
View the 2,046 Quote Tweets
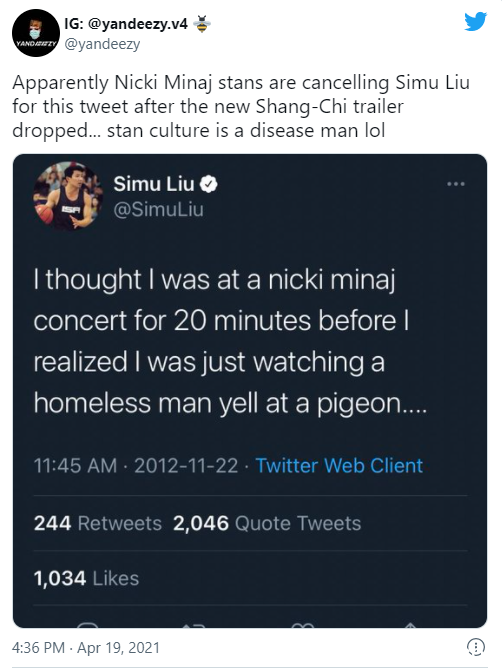[267, 523]
